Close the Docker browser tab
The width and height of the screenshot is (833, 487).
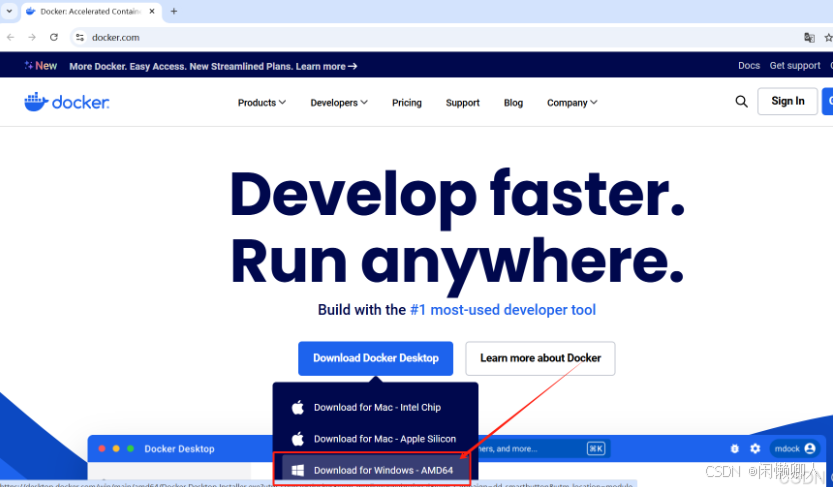point(152,11)
